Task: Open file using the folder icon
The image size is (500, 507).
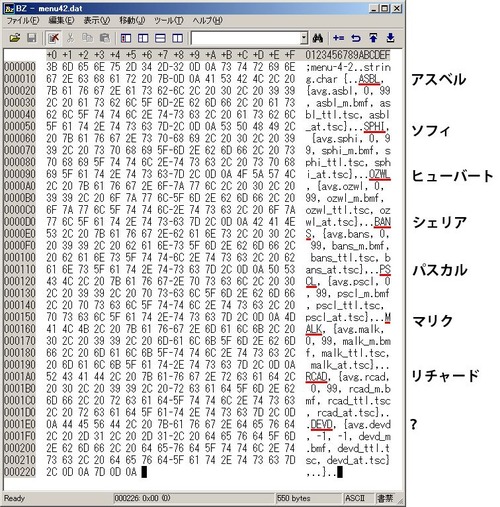Action: point(15,38)
